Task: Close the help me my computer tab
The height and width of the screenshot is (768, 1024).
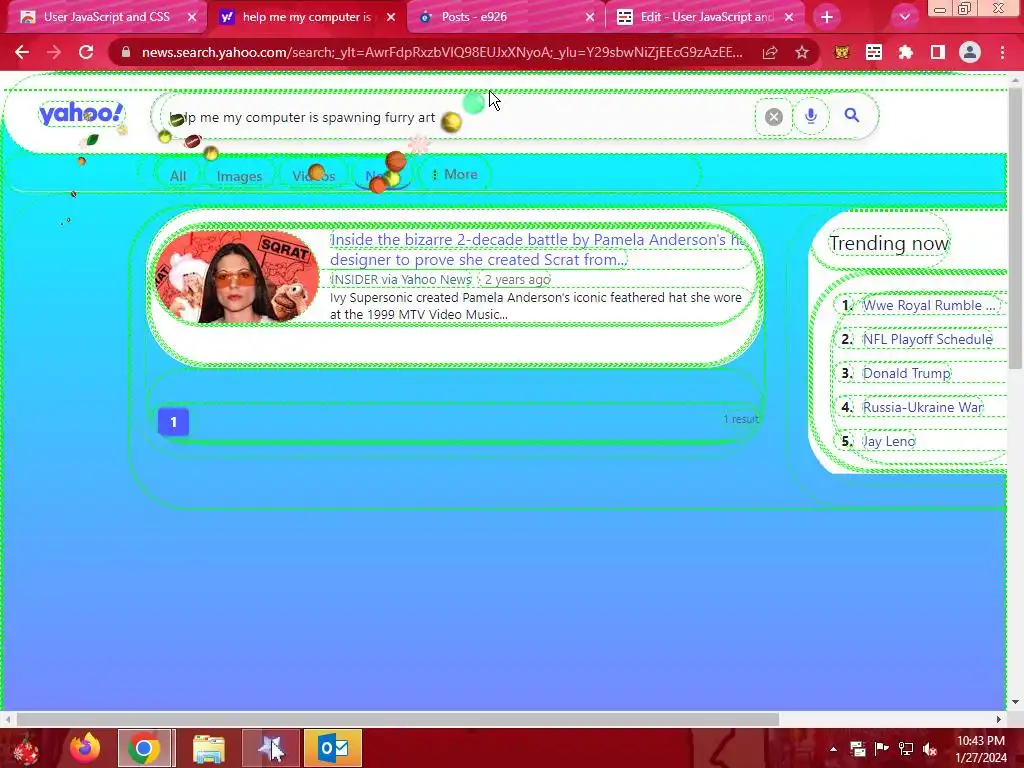Action: pos(391,18)
